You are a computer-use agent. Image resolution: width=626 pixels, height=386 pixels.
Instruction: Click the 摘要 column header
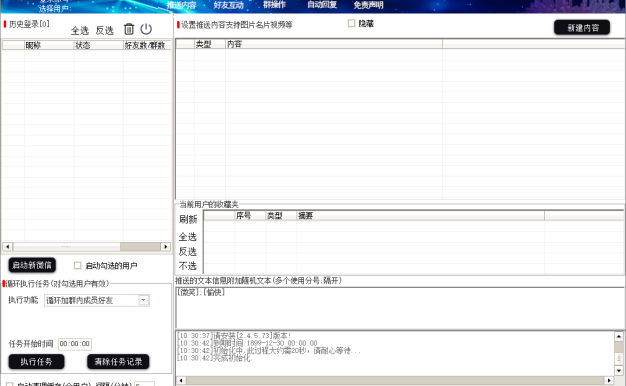coord(420,216)
